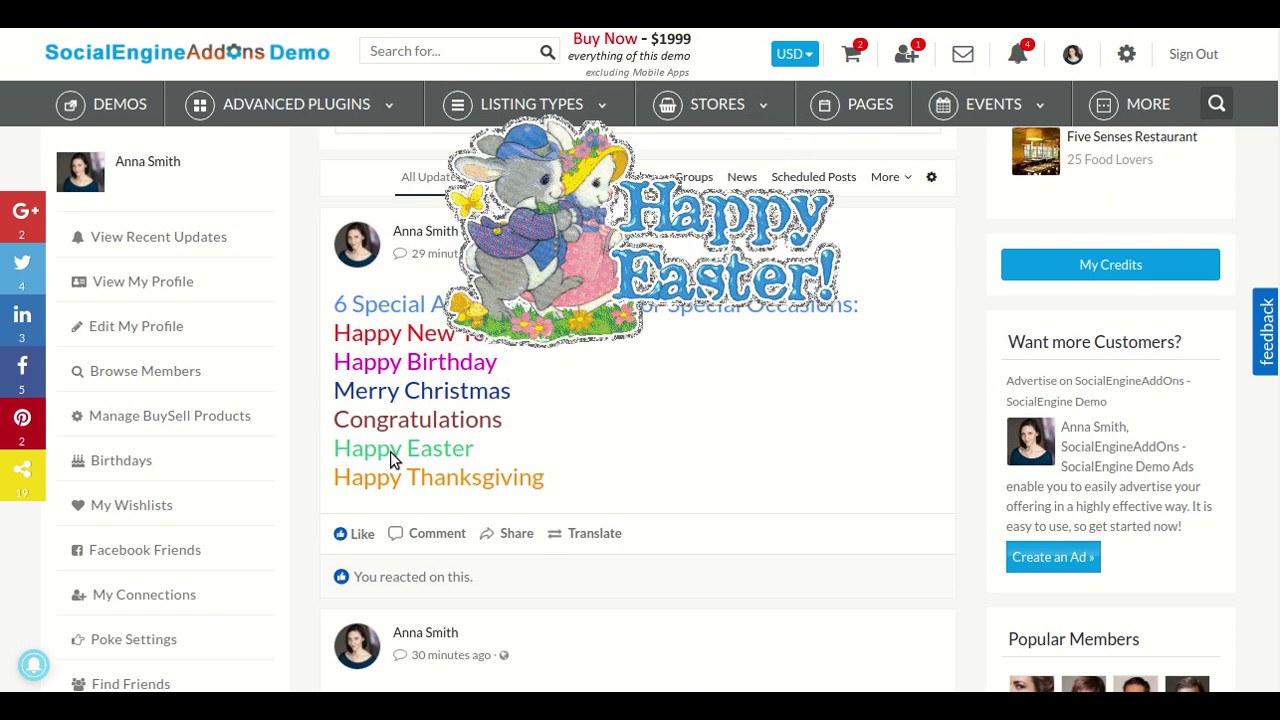
Task: Share the post
Action: (x=506, y=533)
